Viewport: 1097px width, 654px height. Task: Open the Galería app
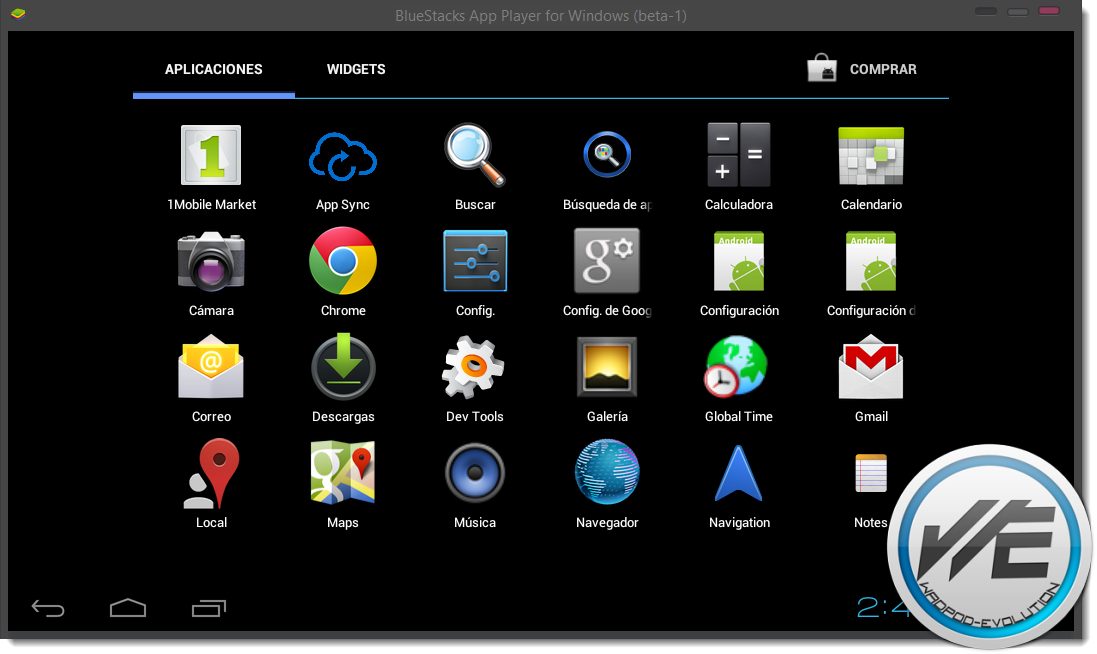pos(607,367)
